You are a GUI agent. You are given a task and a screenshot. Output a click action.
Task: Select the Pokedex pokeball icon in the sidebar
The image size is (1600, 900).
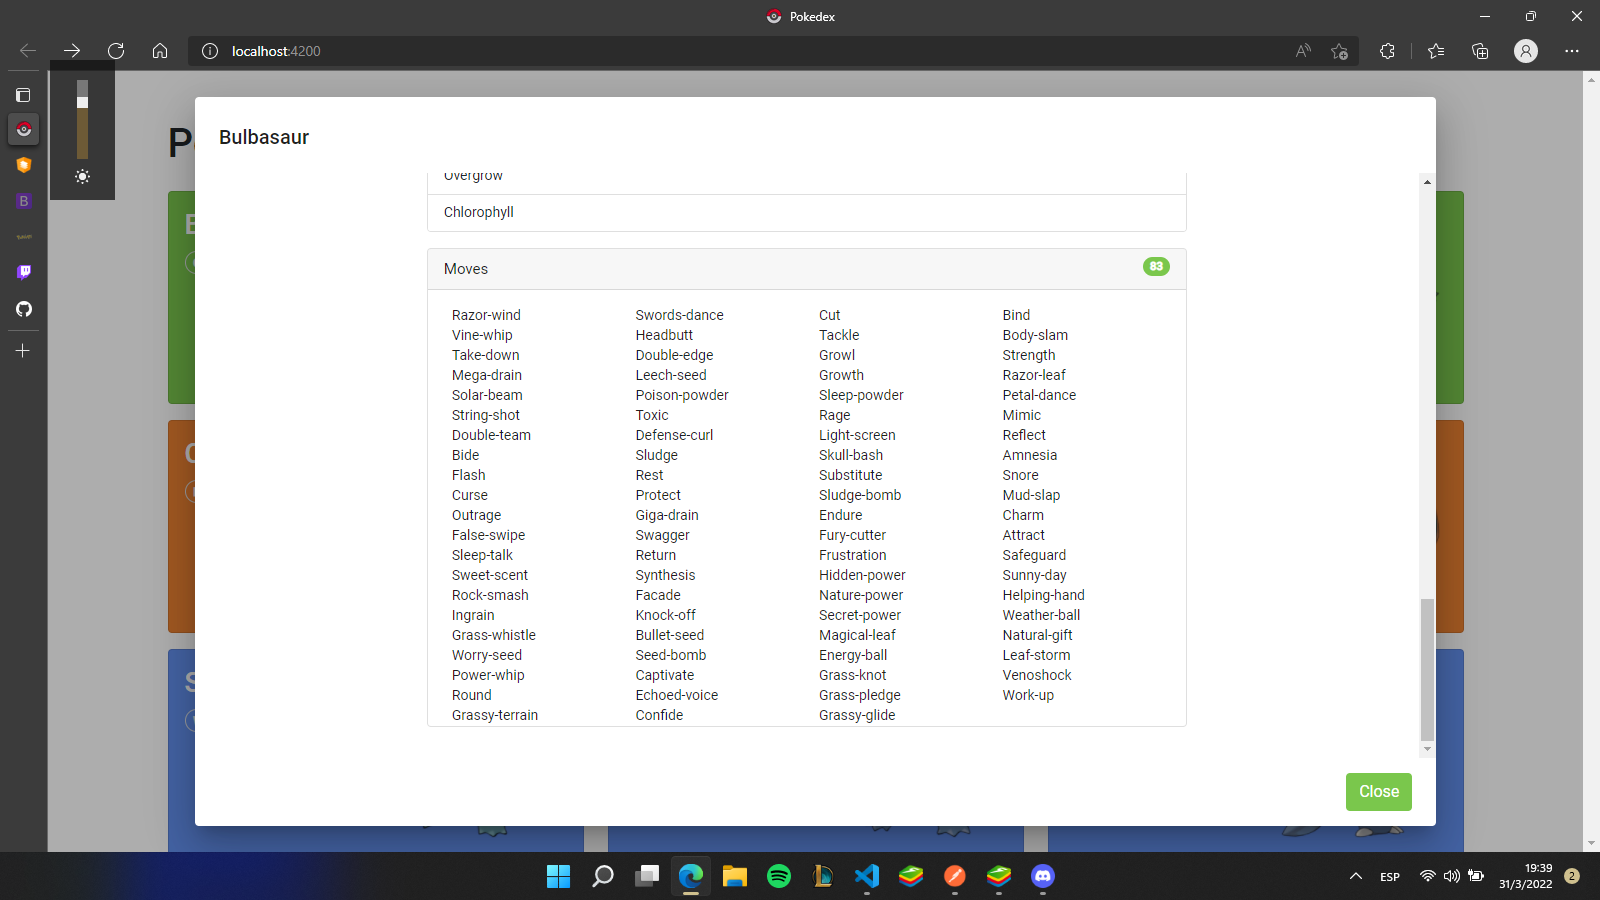(23, 130)
